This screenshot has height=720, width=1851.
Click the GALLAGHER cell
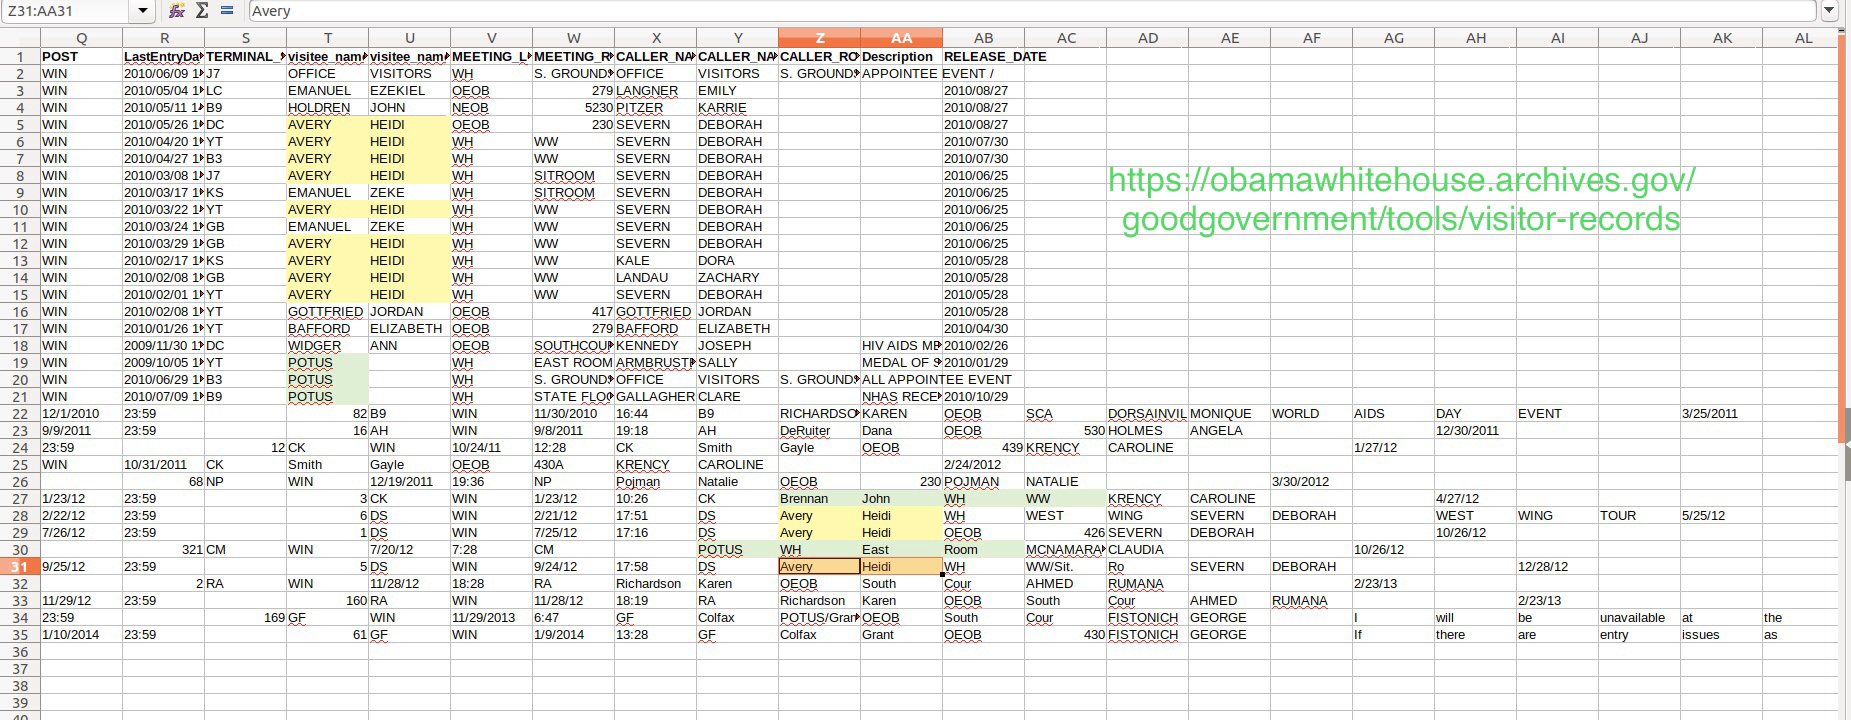coord(655,396)
